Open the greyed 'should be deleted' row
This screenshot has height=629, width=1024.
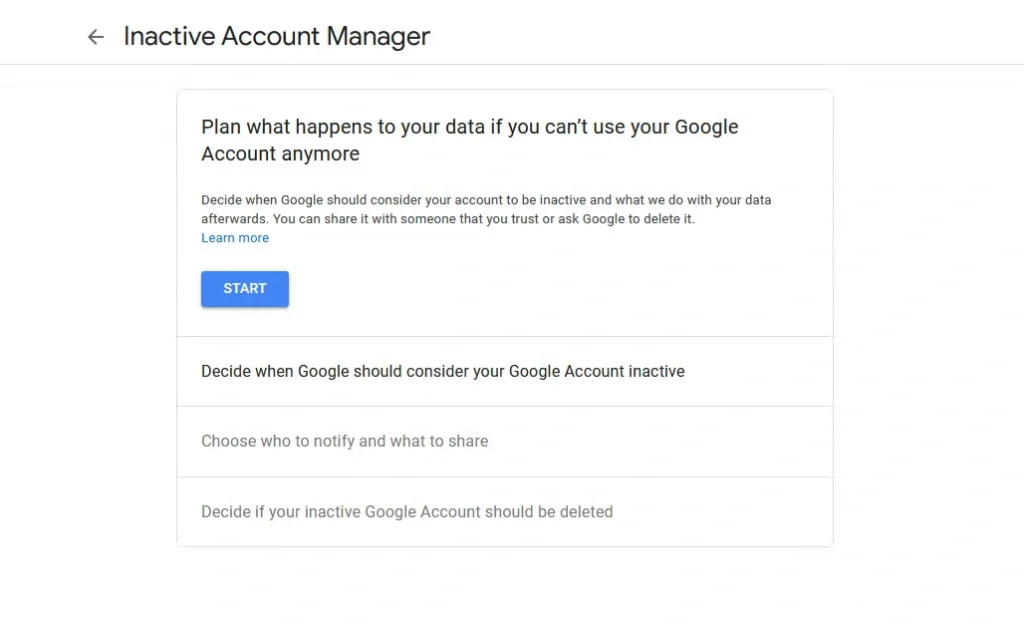[505, 511]
